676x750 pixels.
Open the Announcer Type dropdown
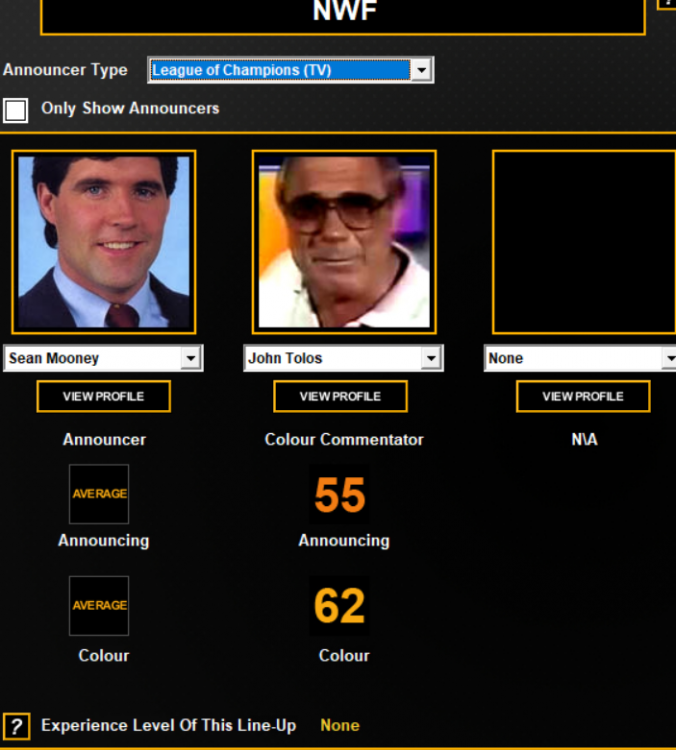pos(421,70)
